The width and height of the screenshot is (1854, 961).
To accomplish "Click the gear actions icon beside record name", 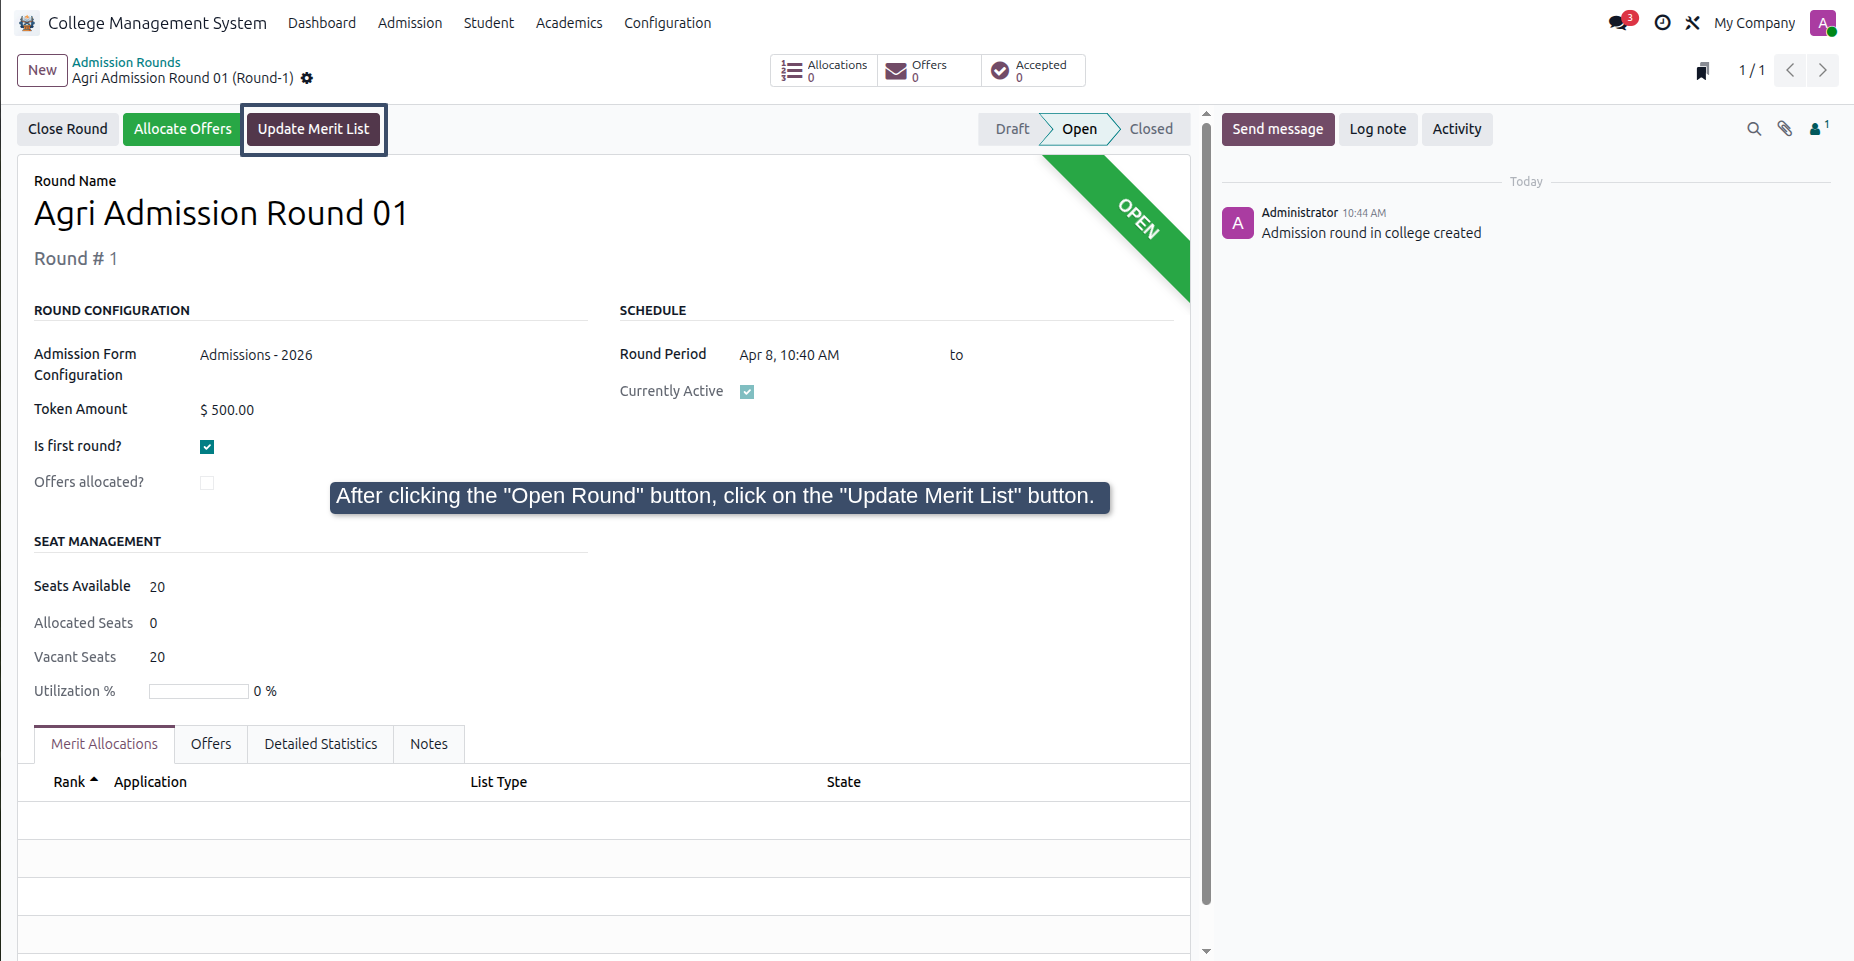I will [x=307, y=78].
